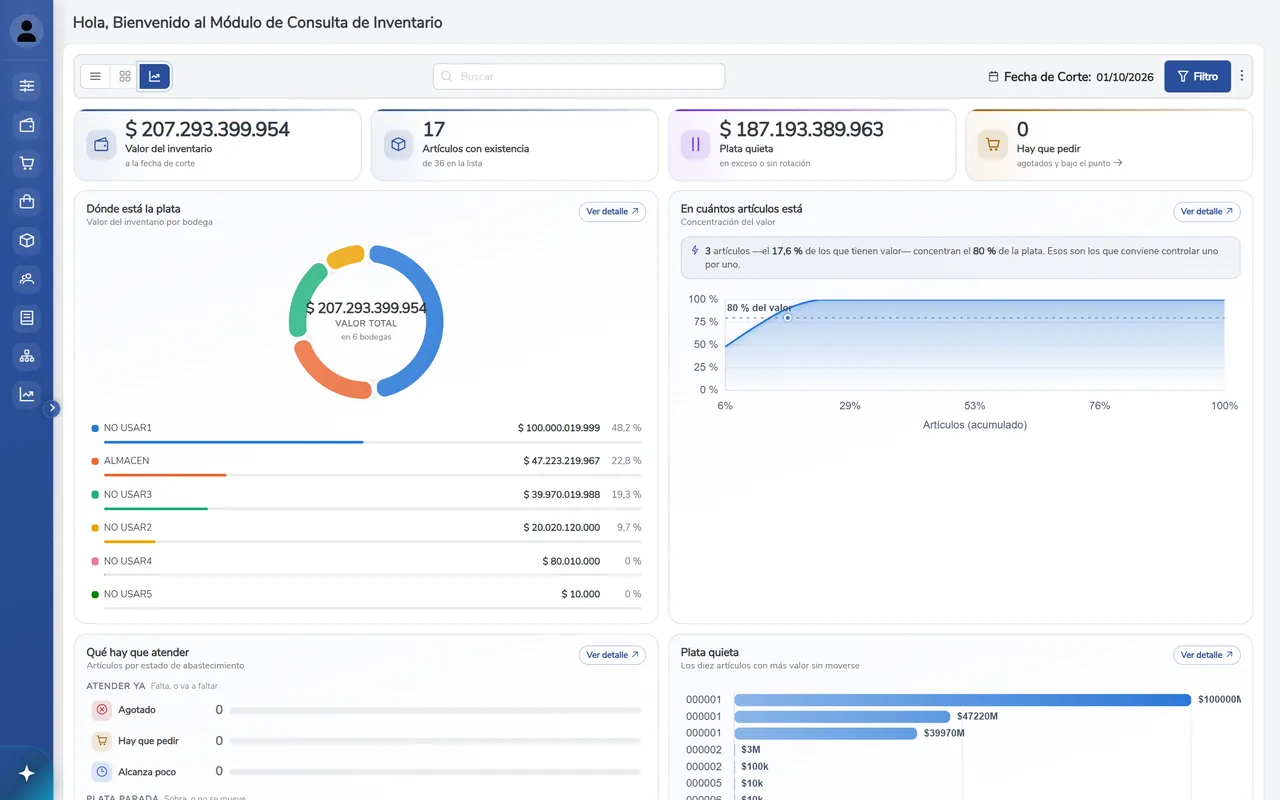The image size is (1280, 800).
Task: Click the Artículos con existencia box icon
Action: (x=398, y=145)
